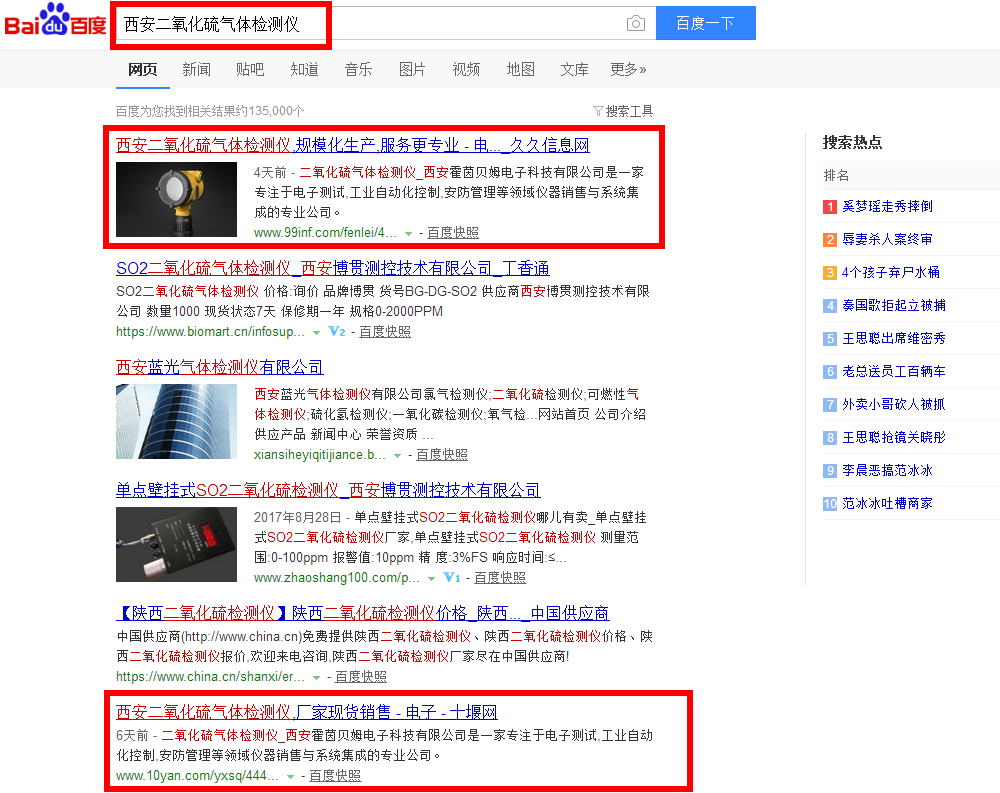Expand dropdown arrow next to www.99inf.com URL
Image resolution: width=1000 pixels, height=793 pixels.
click(408, 233)
